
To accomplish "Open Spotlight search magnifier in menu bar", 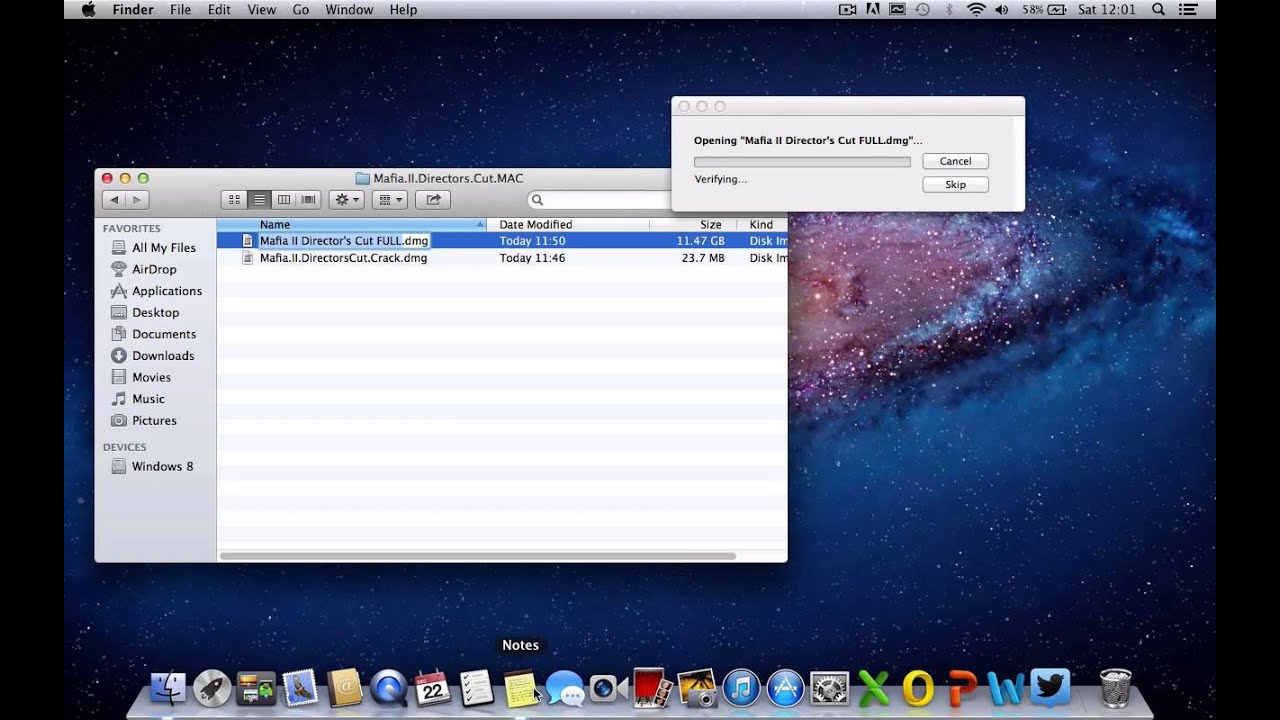I will pos(1158,9).
